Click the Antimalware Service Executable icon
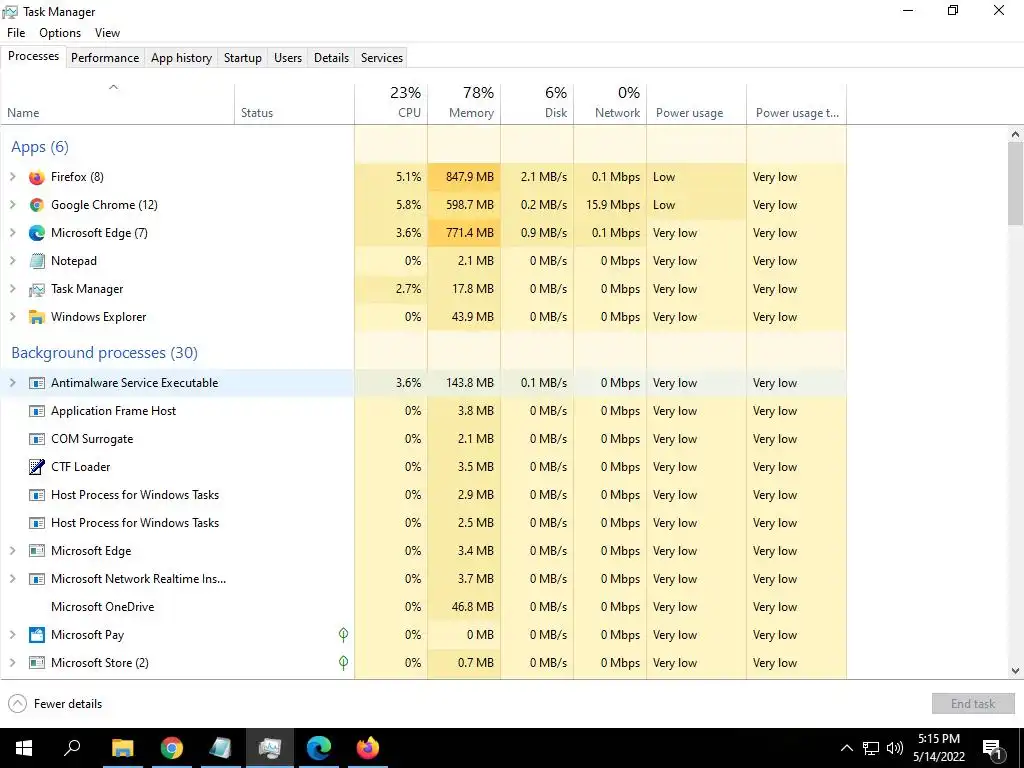The width and height of the screenshot is (1024, 768). pyautogui.click(x=37, y=383)
